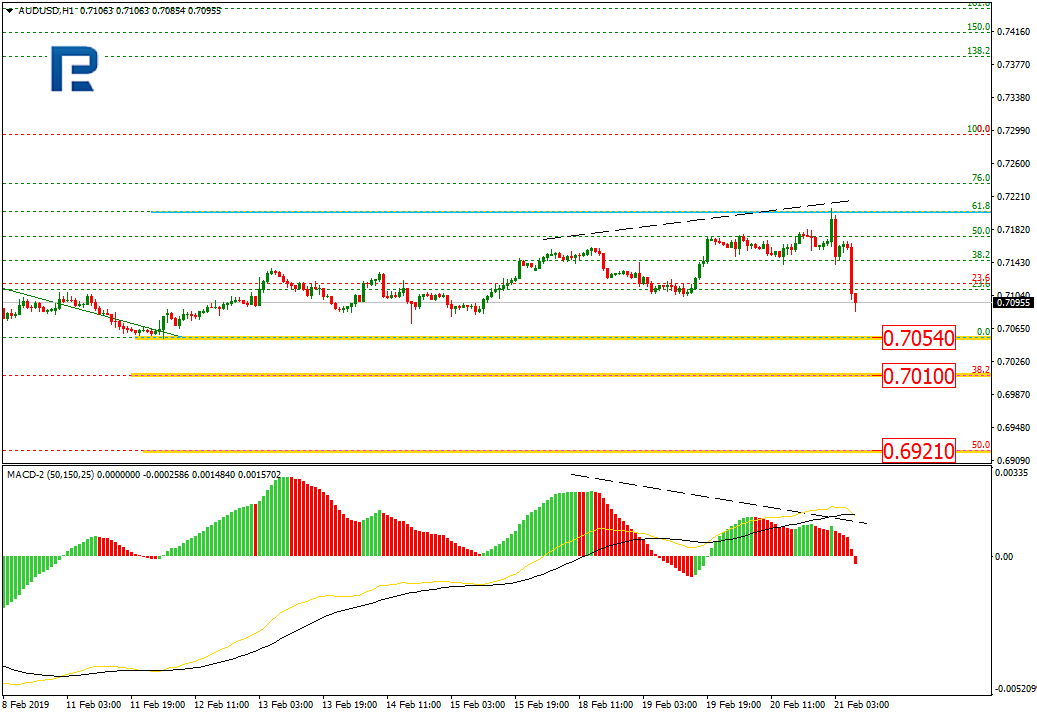Select the dashed divergence line above price candles
The width and height of the screenshot is (1037, 716).
[690, 220]
